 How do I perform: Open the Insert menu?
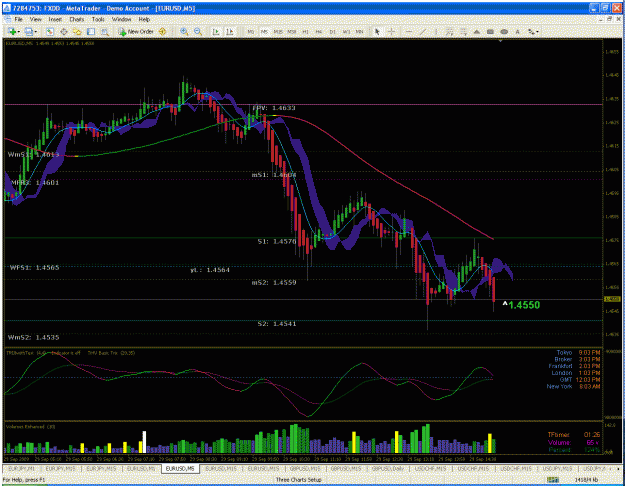pos(55,19)
